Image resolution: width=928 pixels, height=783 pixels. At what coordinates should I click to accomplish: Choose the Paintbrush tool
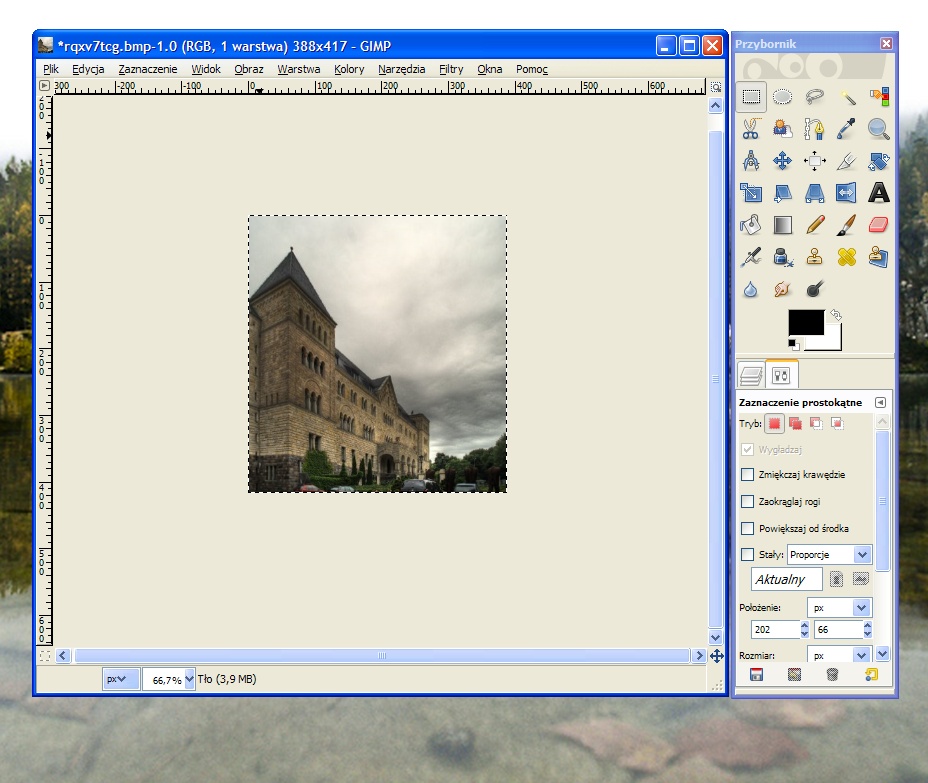pyautogui.click(x=847, y=225)
